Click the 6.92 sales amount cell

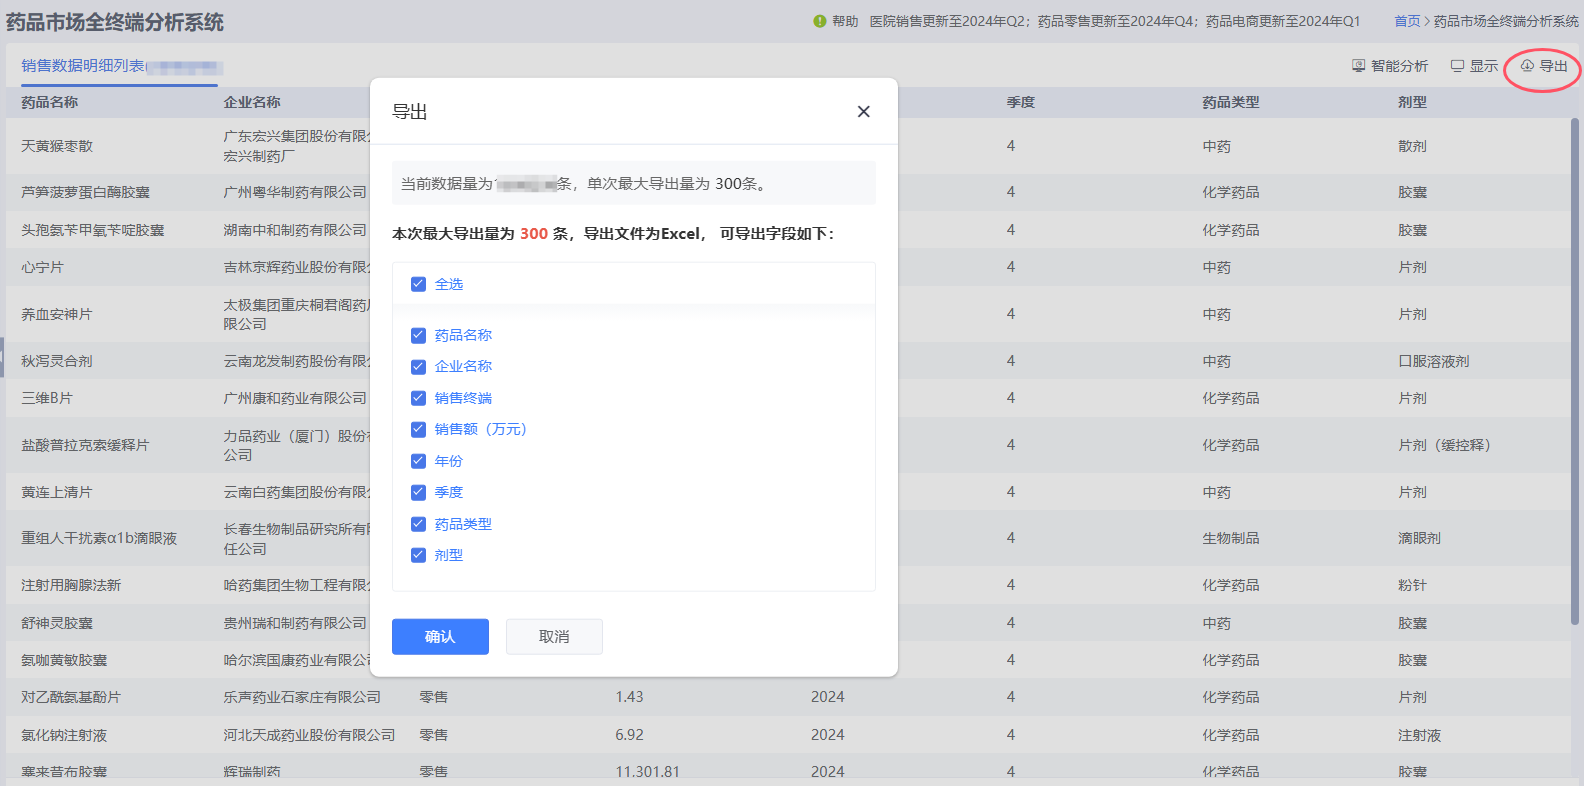(x=629, y=735)
